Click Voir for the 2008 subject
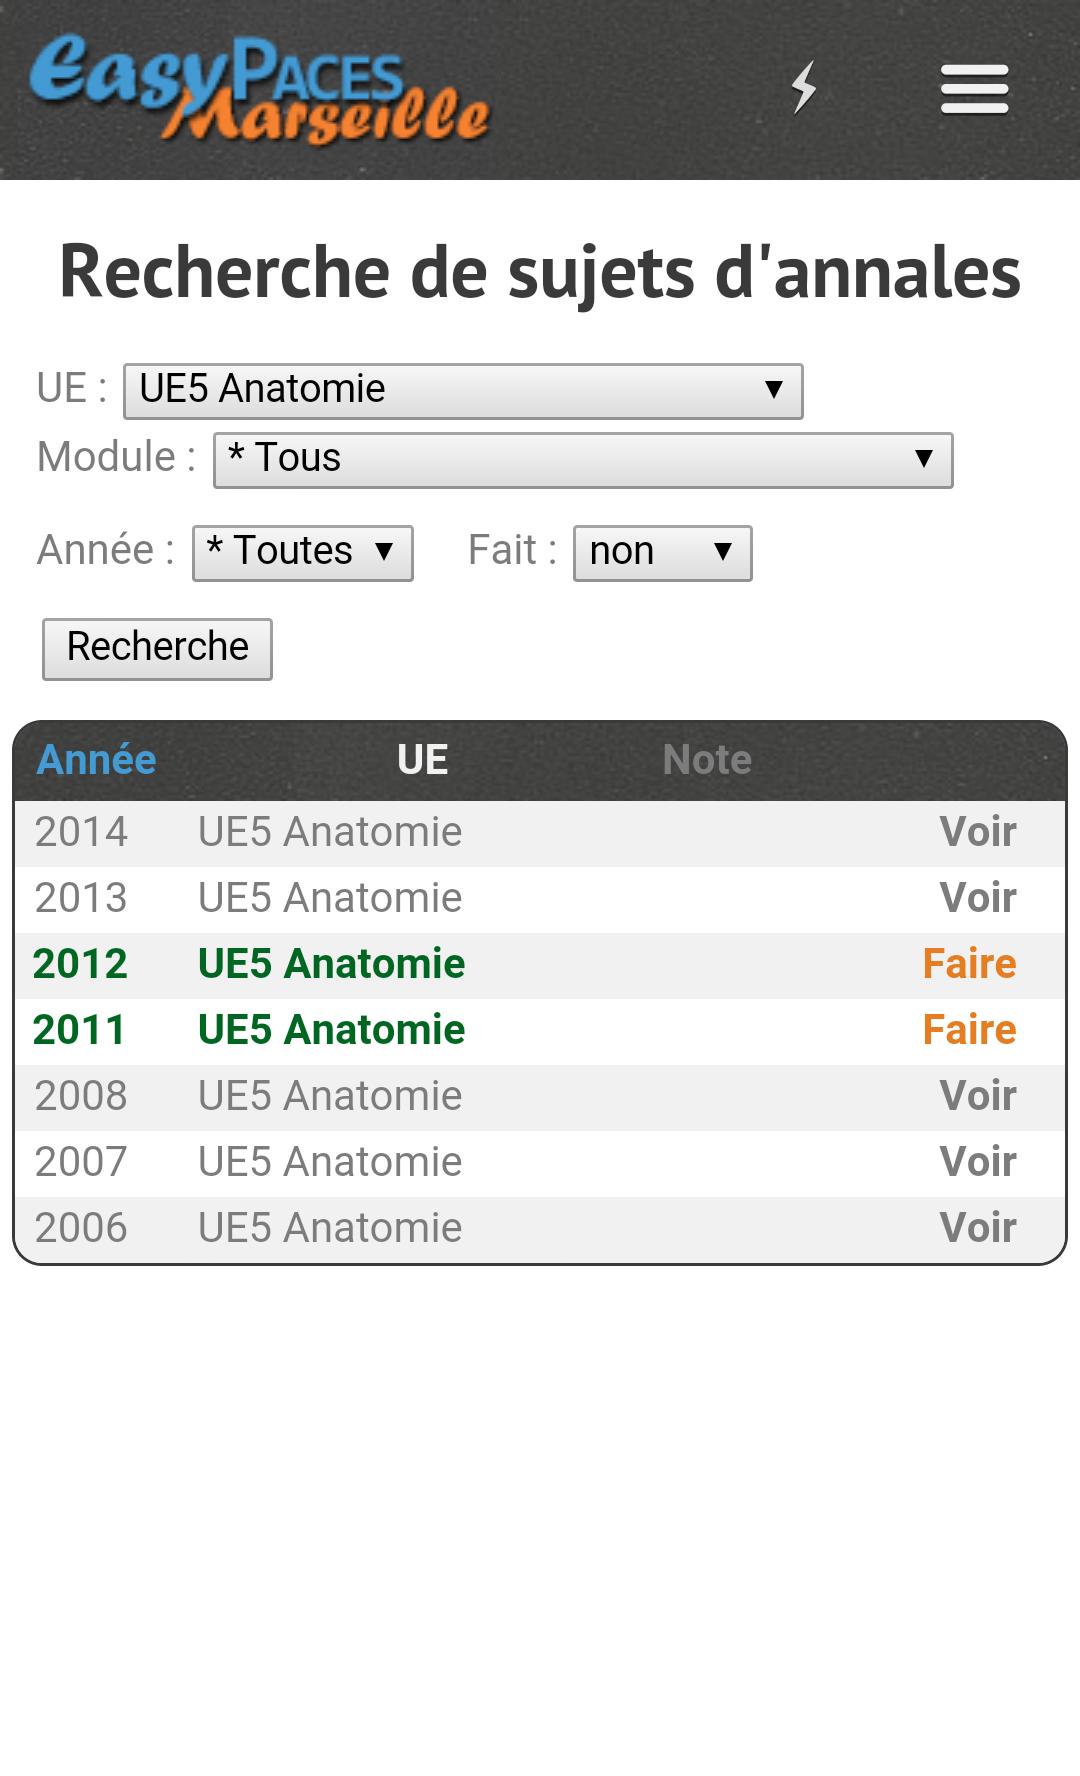Image resolution: width=1080 pixels, height=1776 pixels. tap(977, 1096)
